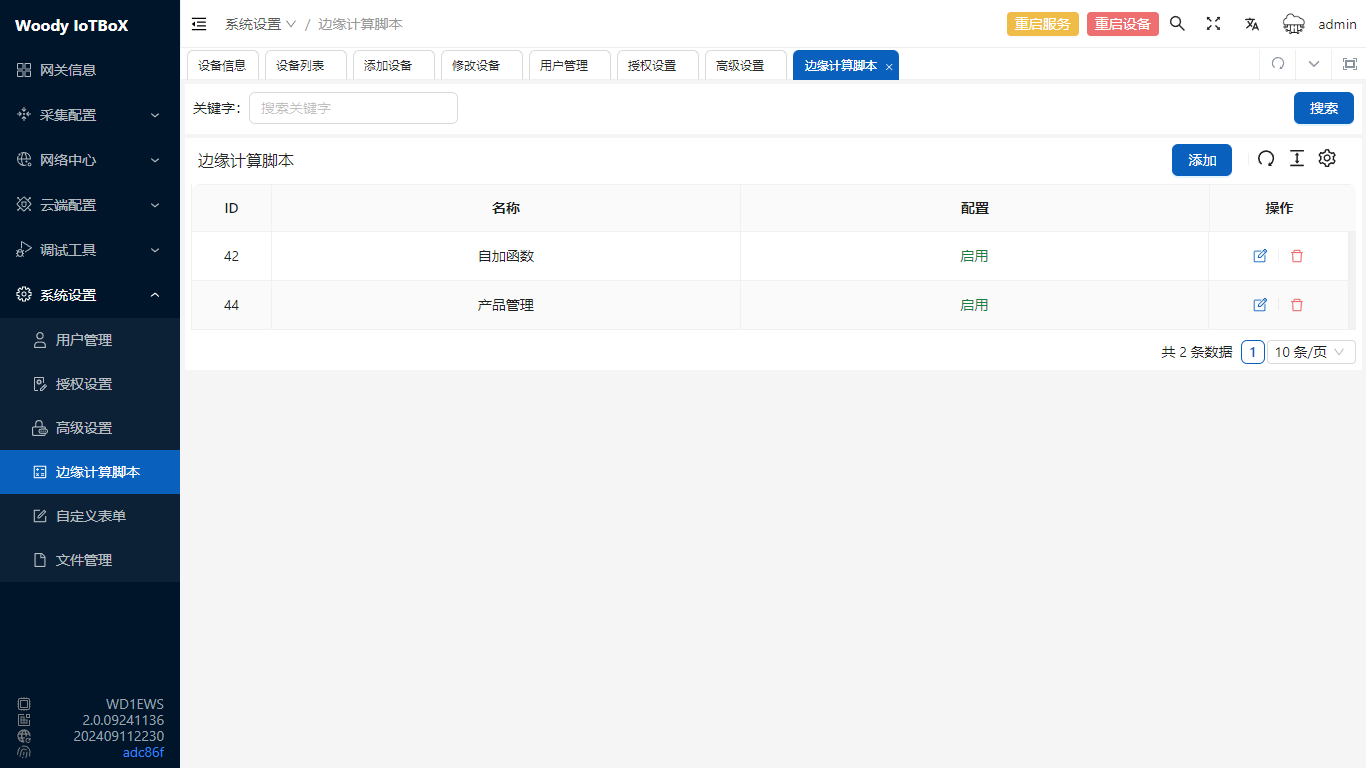
Task: Open 文件管理 in the sidebar
Action: click(x=84, y=560)
